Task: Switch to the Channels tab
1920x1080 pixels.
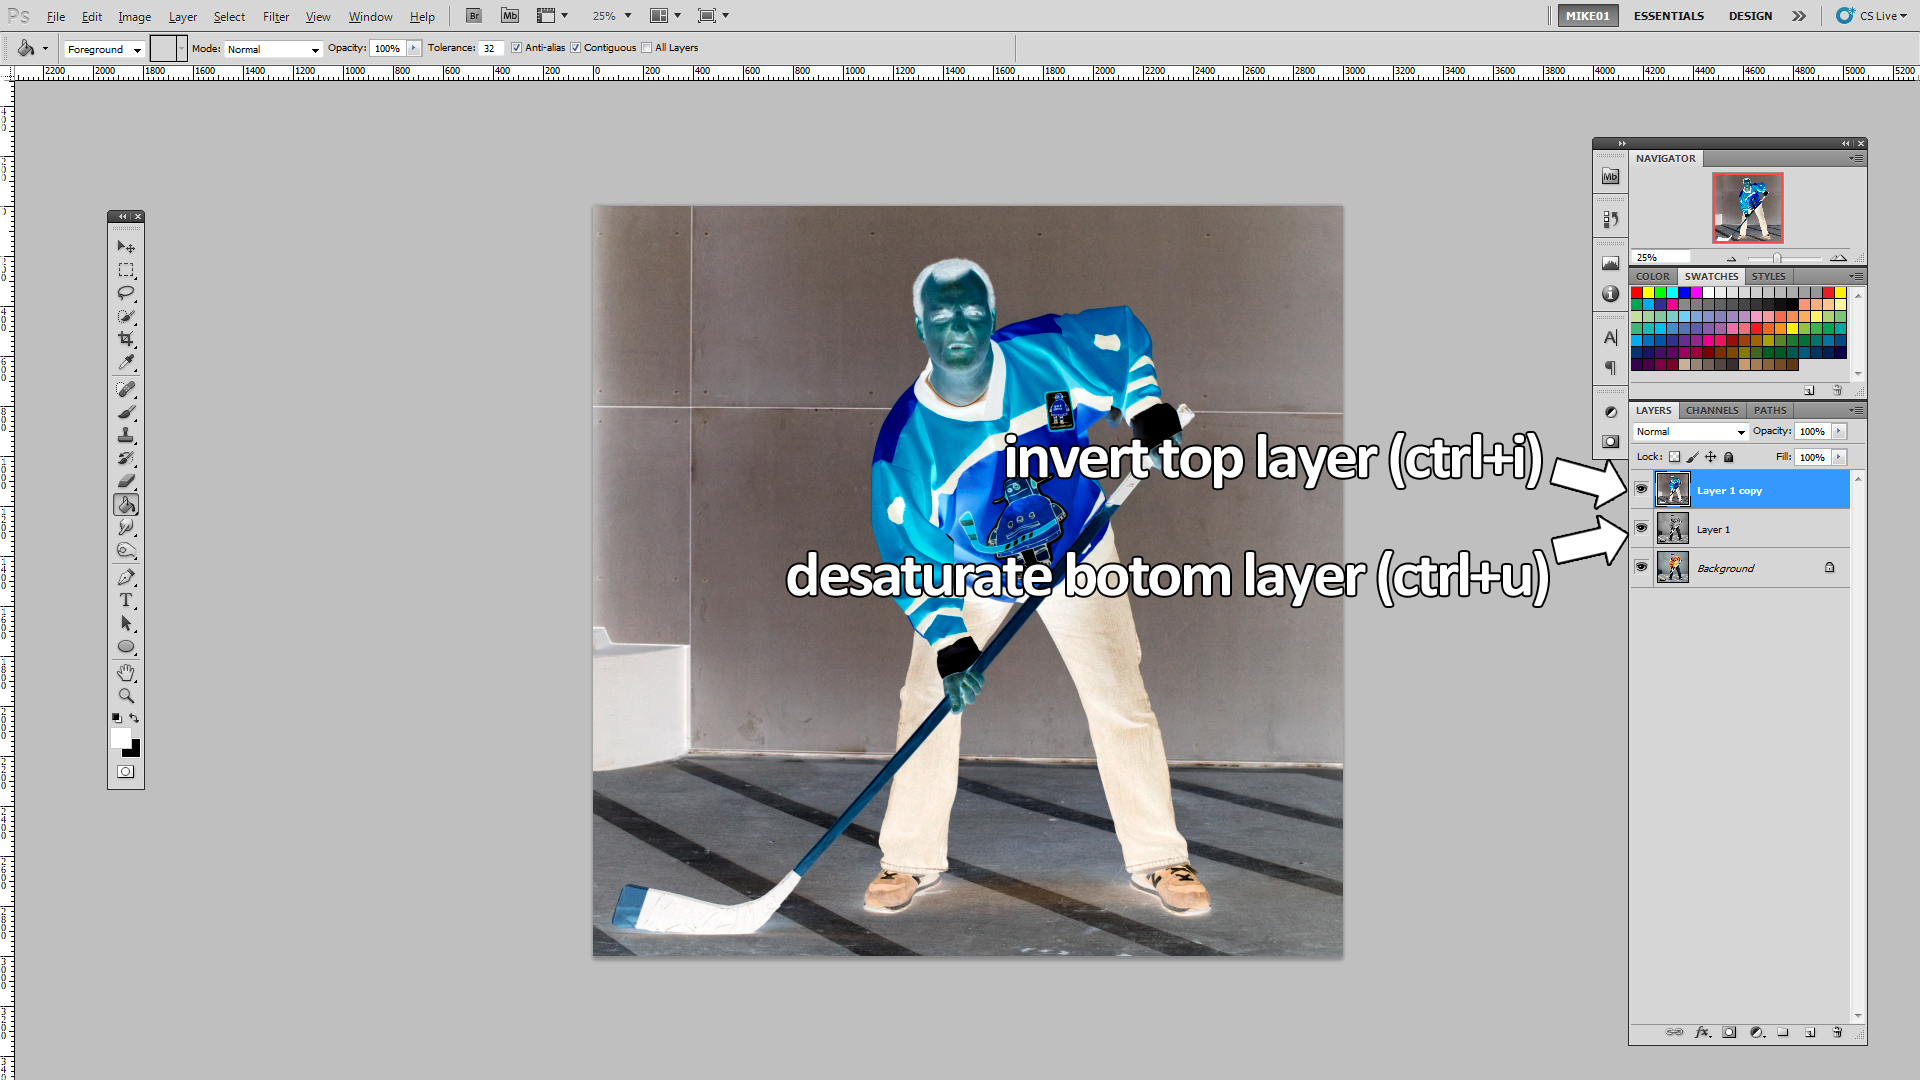Action: 1711,410
